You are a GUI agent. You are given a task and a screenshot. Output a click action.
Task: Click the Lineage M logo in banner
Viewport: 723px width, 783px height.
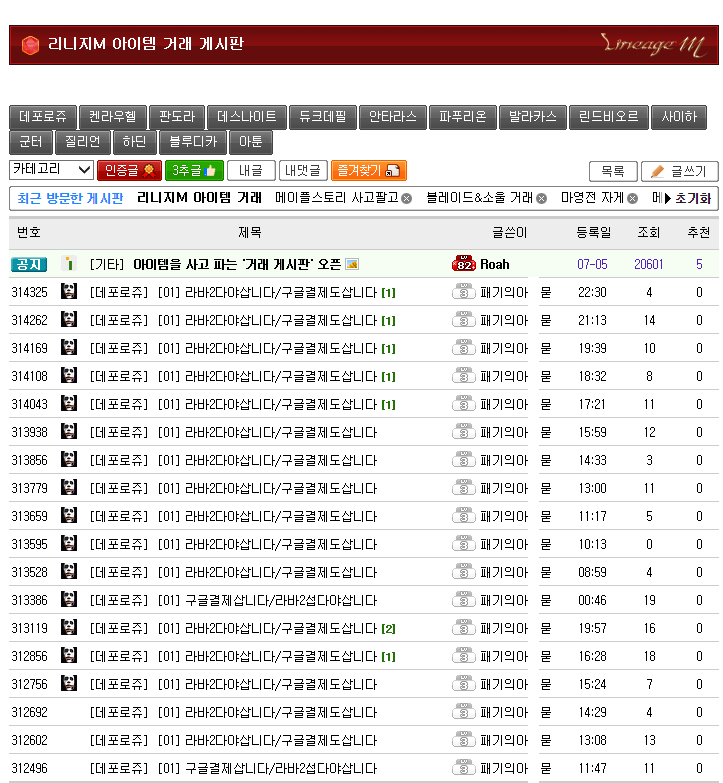[x=654, y=45]
